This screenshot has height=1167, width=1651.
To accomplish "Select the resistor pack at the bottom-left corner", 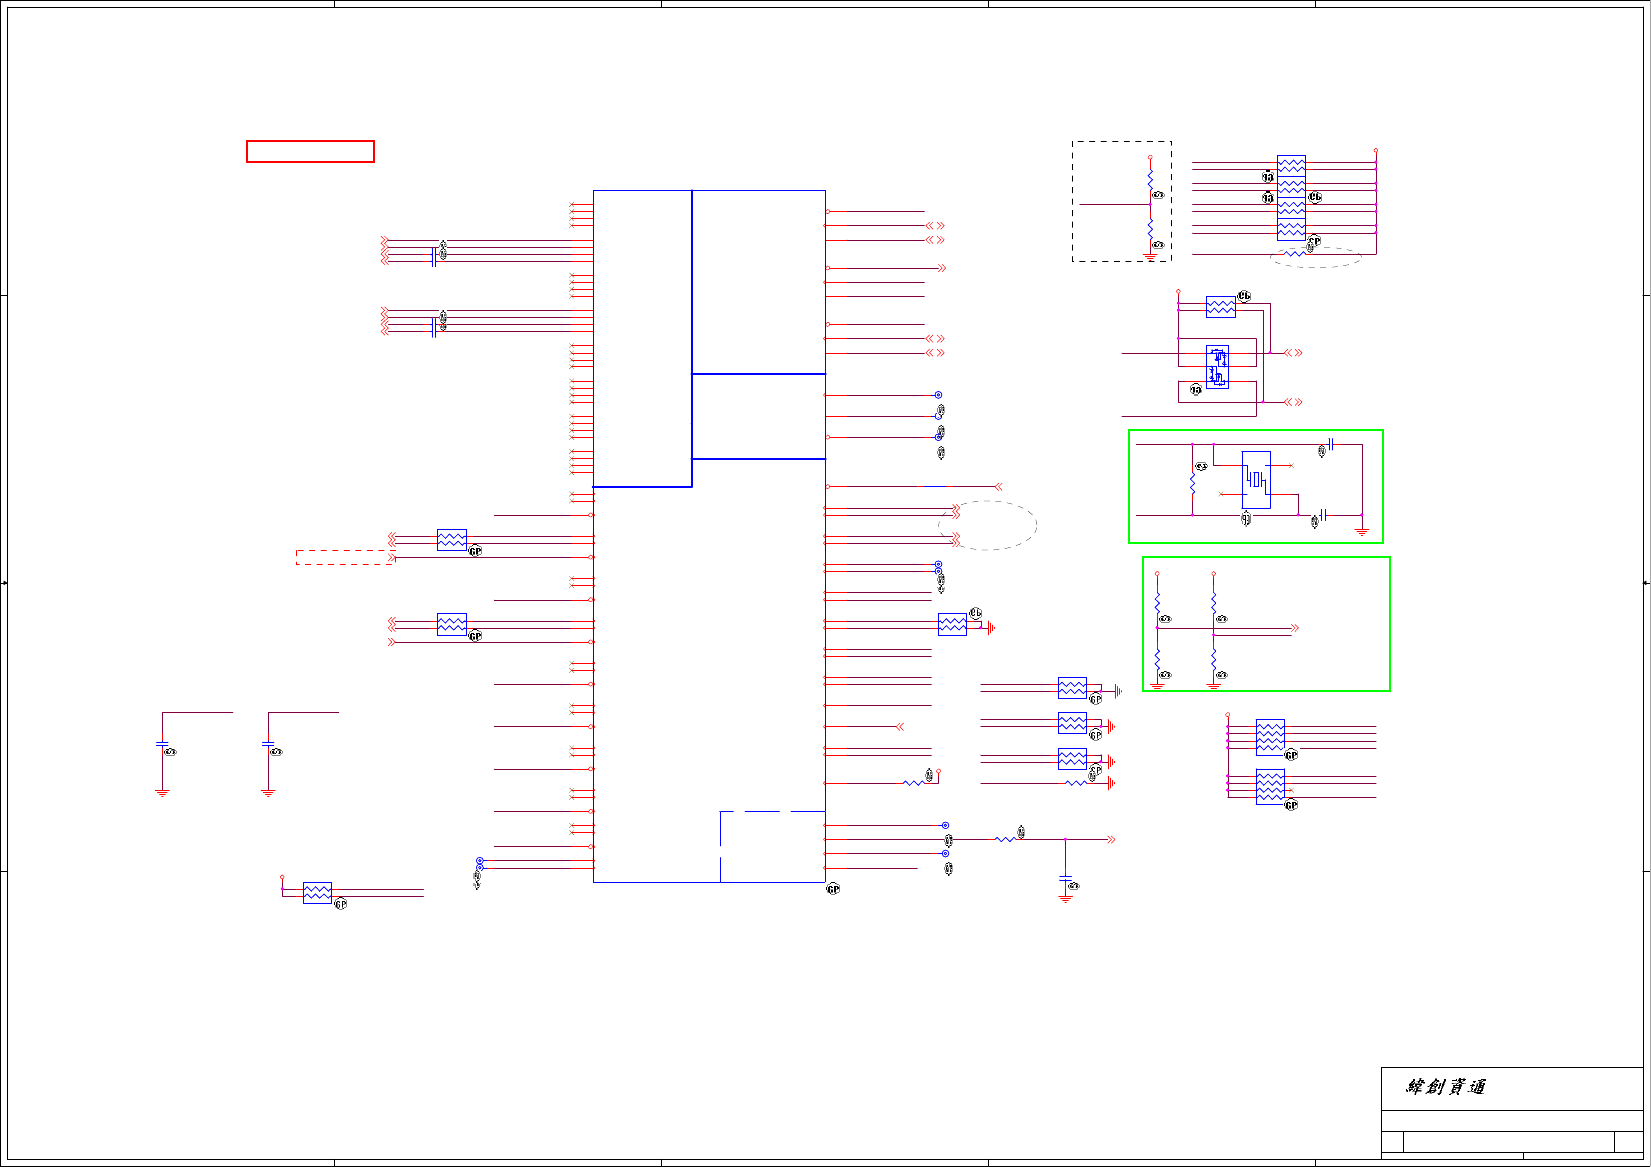I will (x=317, y=893).
